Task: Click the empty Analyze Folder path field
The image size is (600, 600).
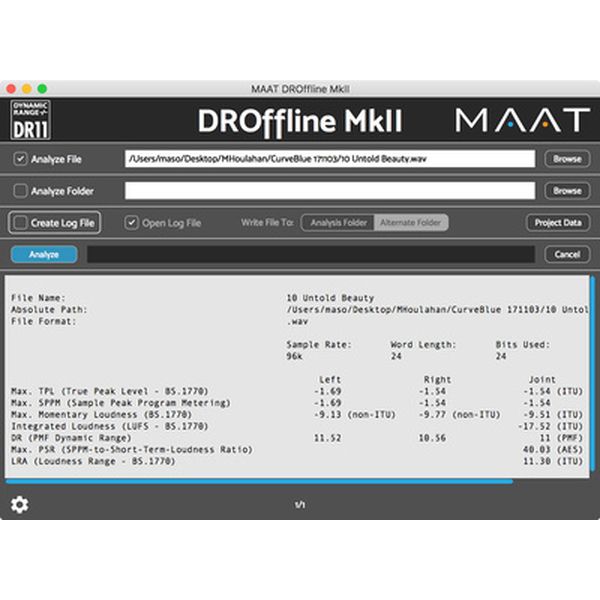Action: coord(330,190)
